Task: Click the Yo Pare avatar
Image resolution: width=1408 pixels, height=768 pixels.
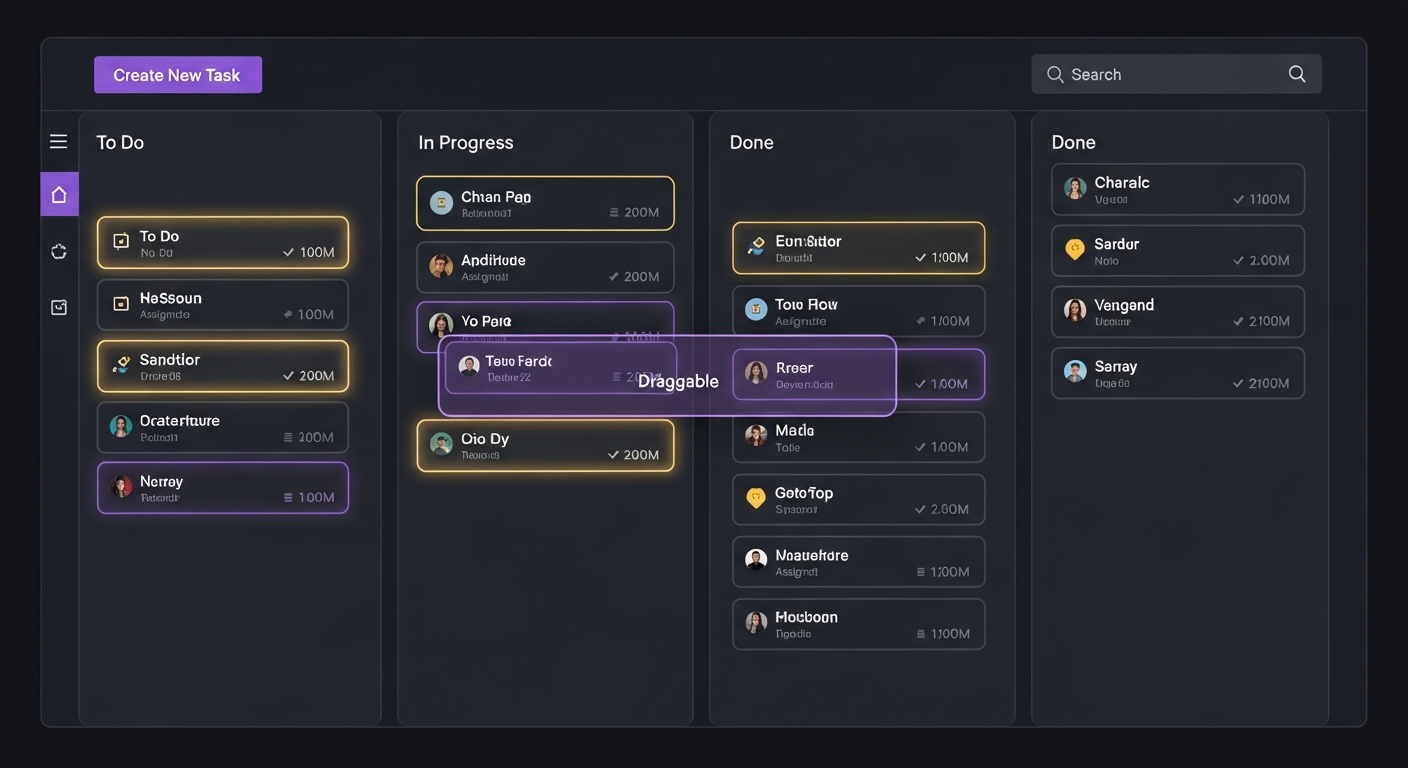Action: 441,324
